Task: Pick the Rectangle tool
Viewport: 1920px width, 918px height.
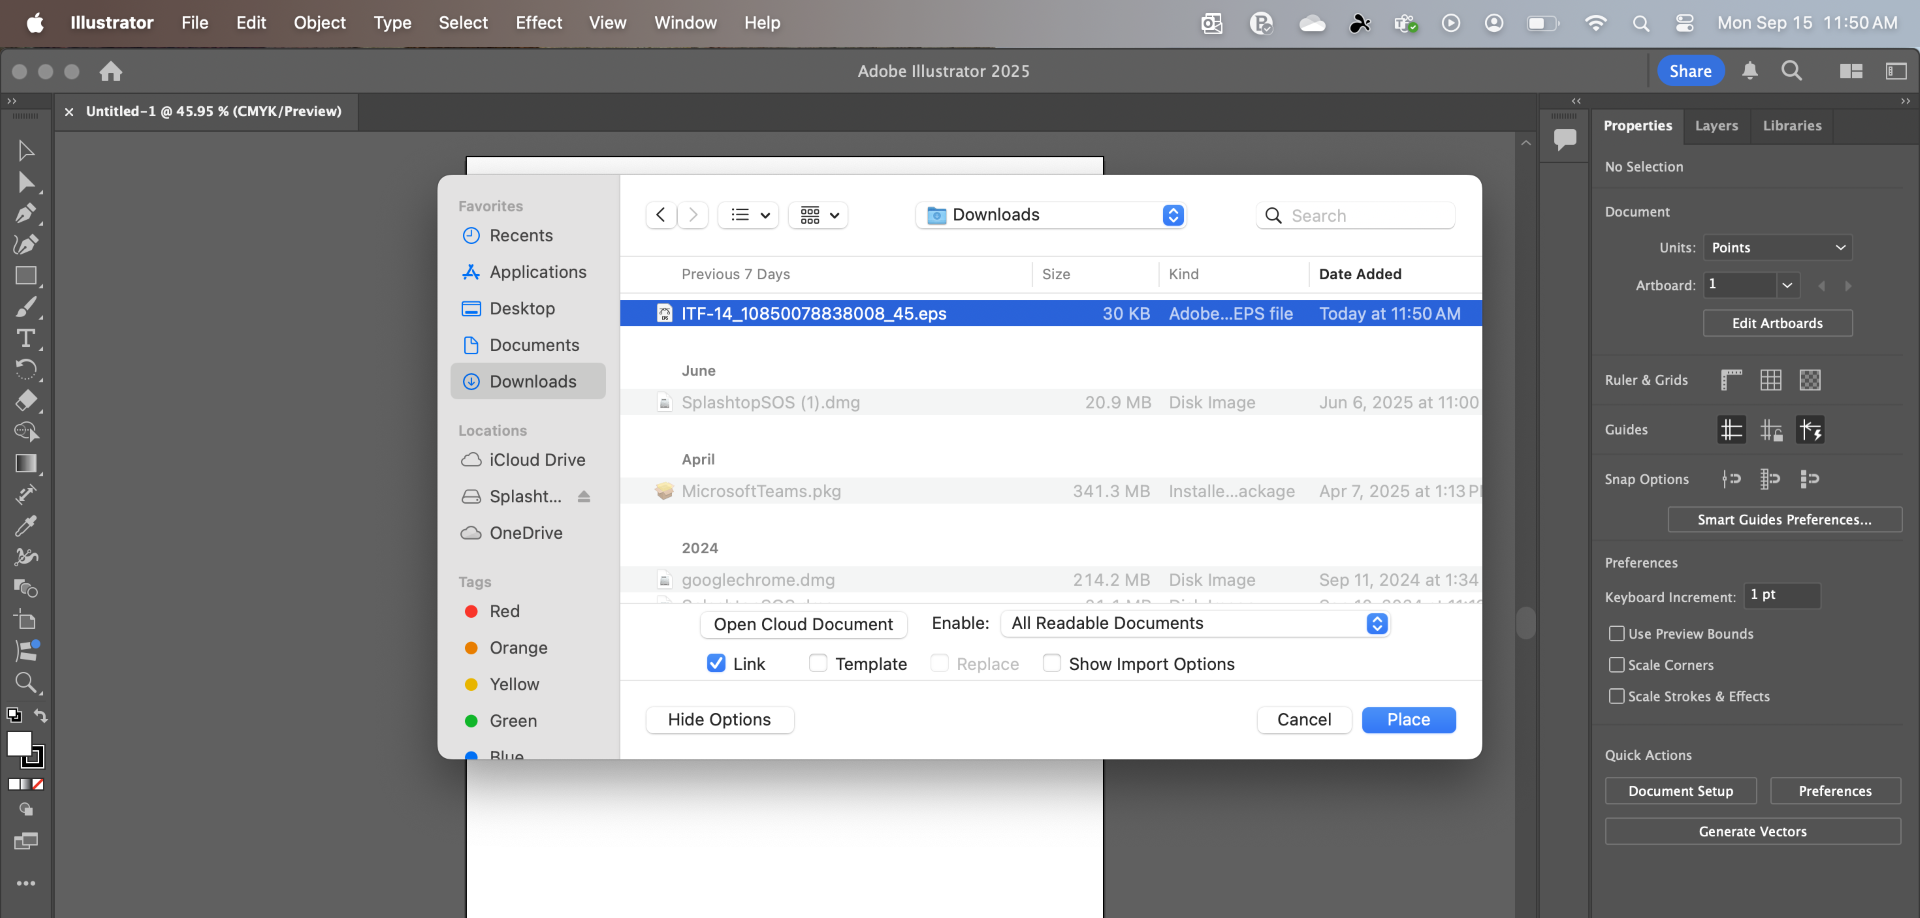Action: [26, 276]
